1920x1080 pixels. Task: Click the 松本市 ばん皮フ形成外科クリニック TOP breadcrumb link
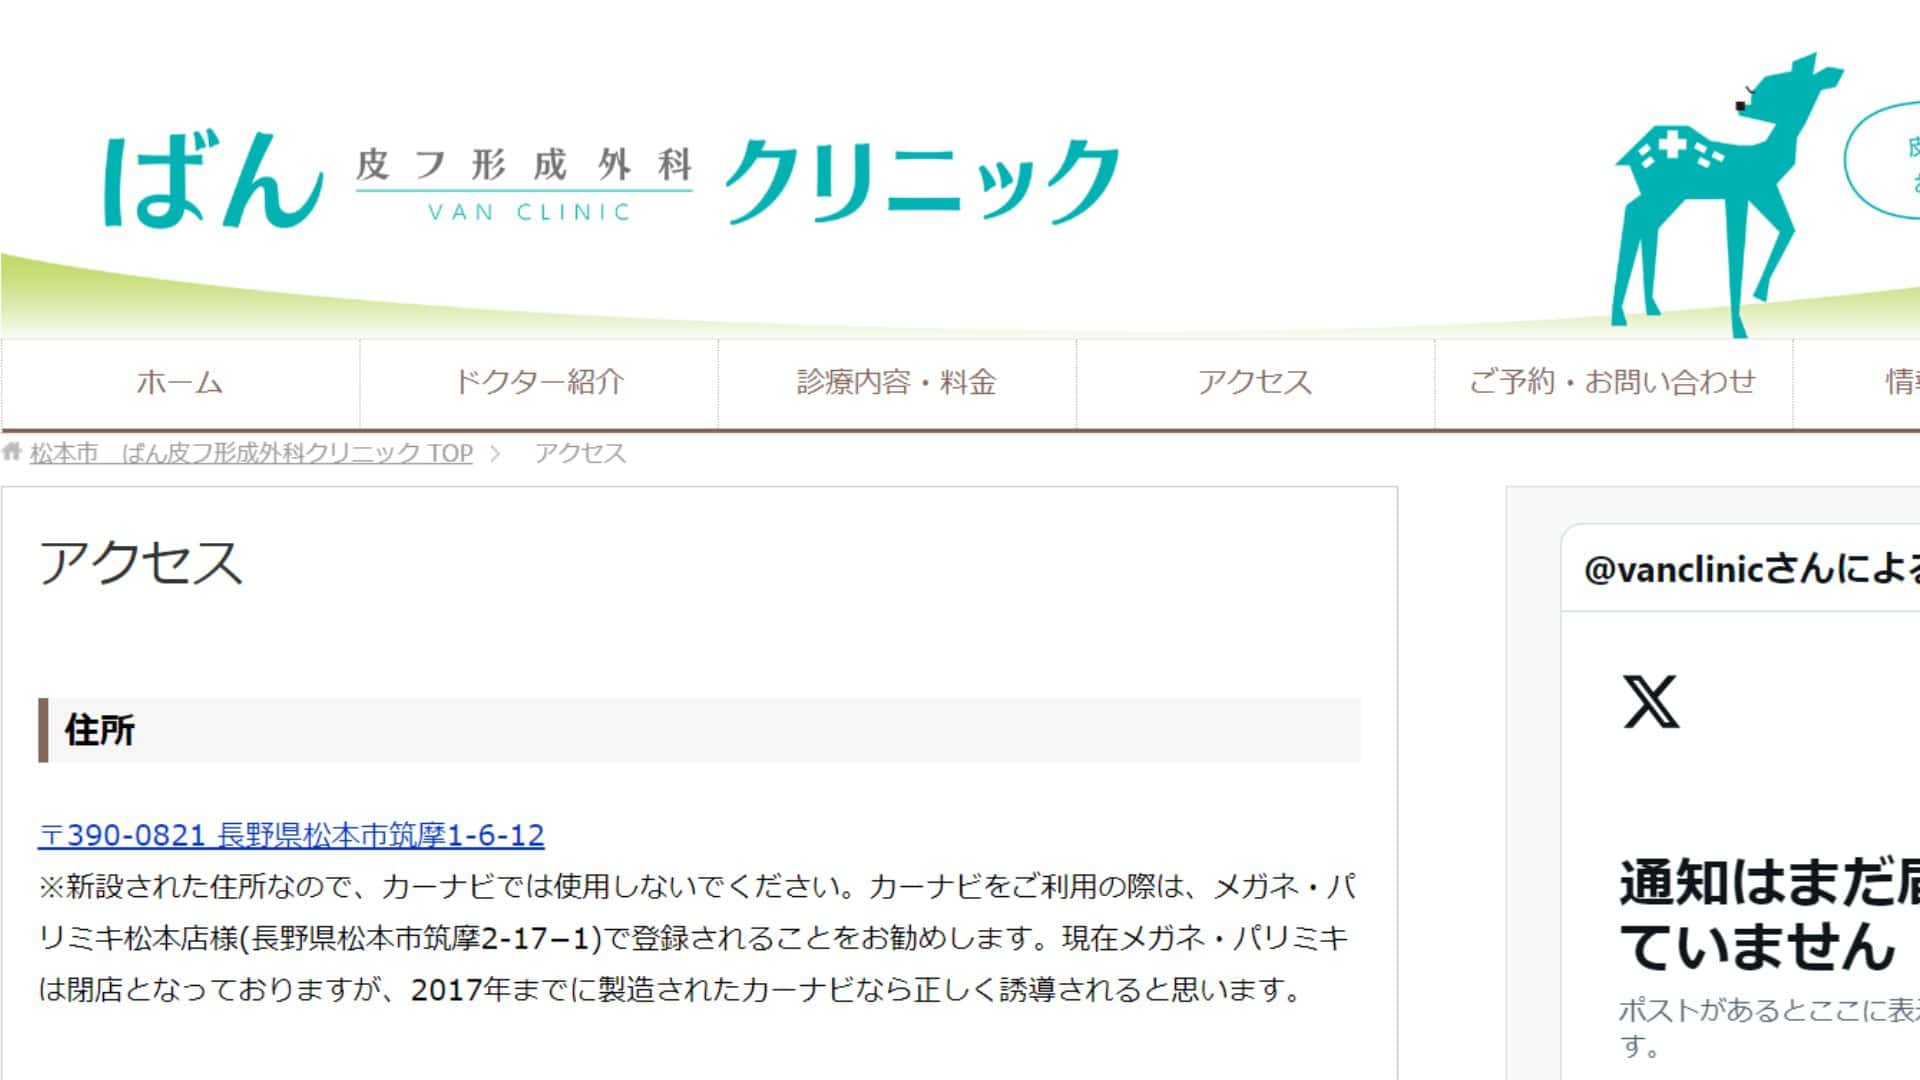[x=251, y=453]
